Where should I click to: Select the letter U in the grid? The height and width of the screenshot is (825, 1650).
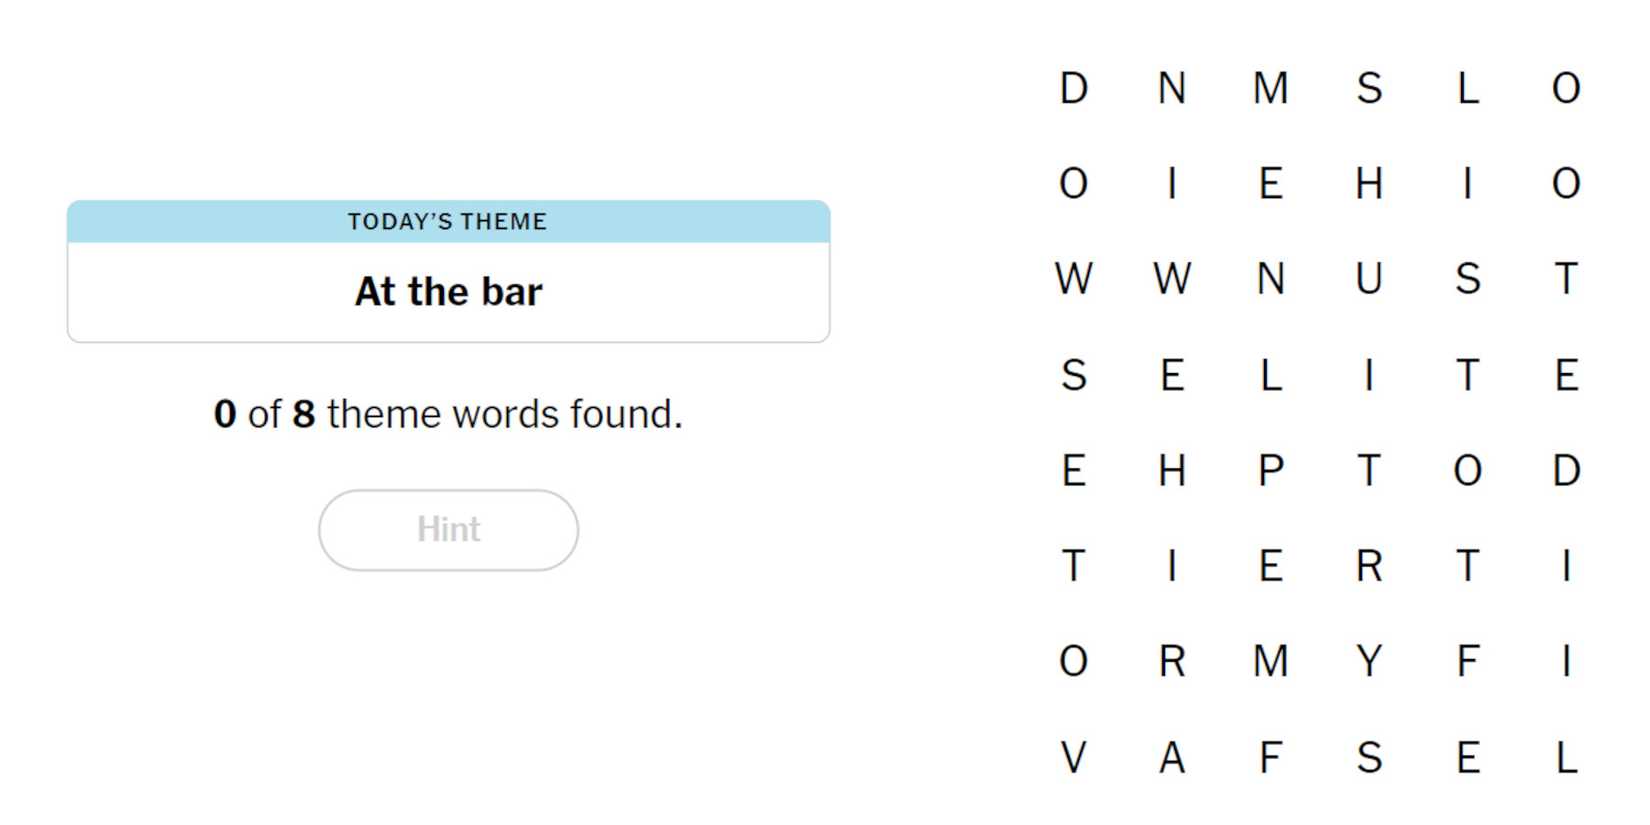point(1369,279)
